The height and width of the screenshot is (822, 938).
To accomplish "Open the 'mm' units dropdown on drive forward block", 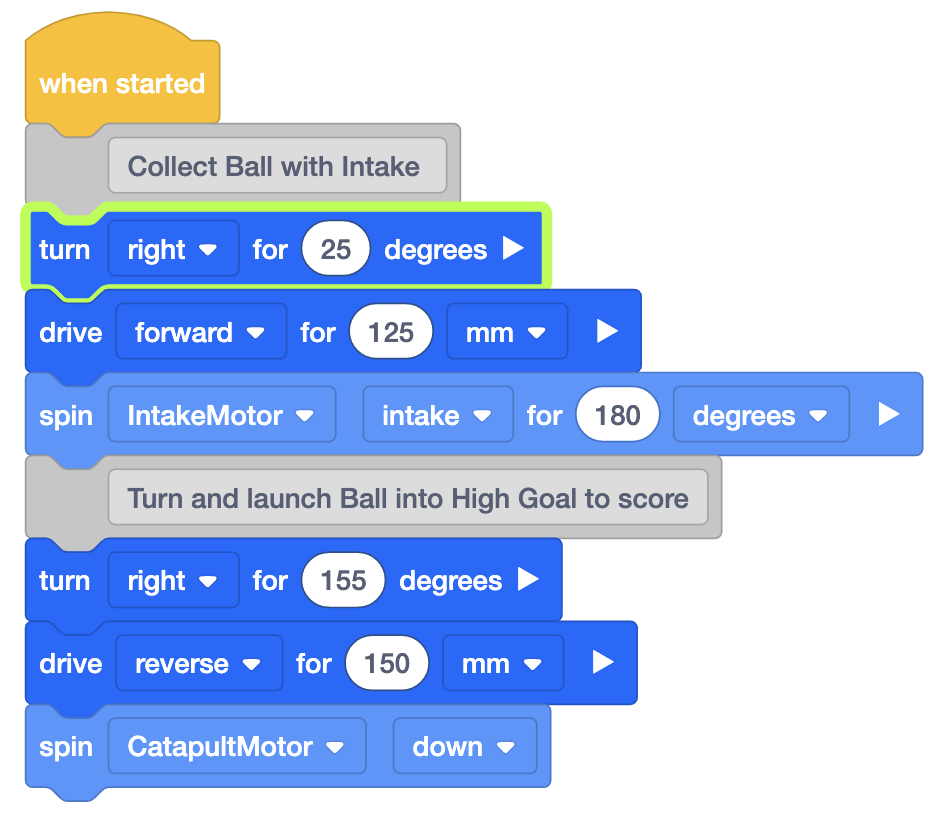I will tap(506, 332).
